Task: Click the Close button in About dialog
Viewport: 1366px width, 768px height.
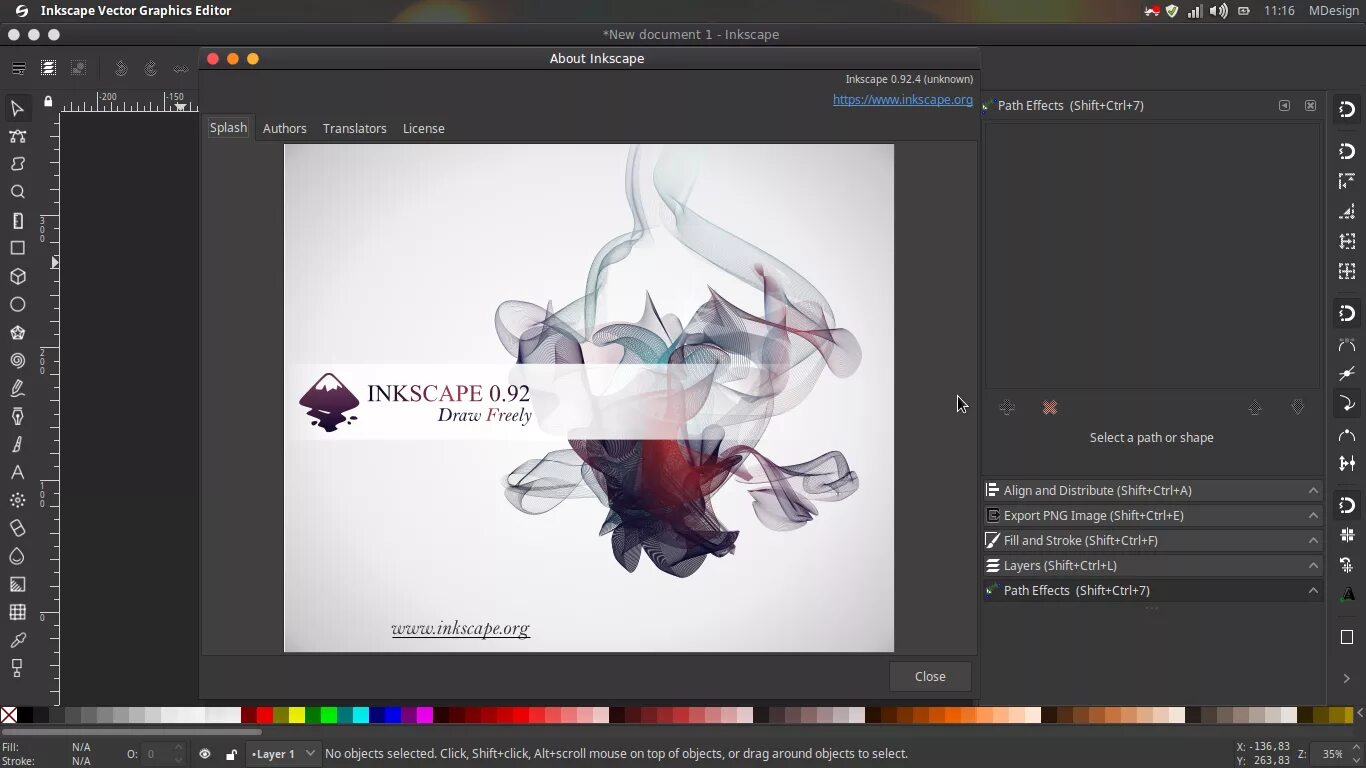Action: [930, 676]
